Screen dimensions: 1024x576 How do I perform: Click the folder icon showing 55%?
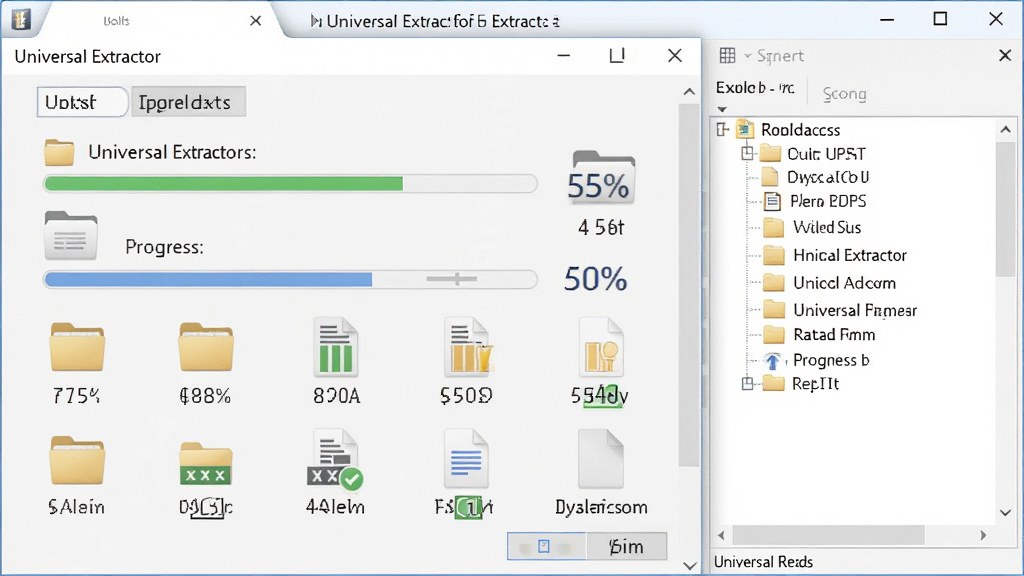(602, 177)
